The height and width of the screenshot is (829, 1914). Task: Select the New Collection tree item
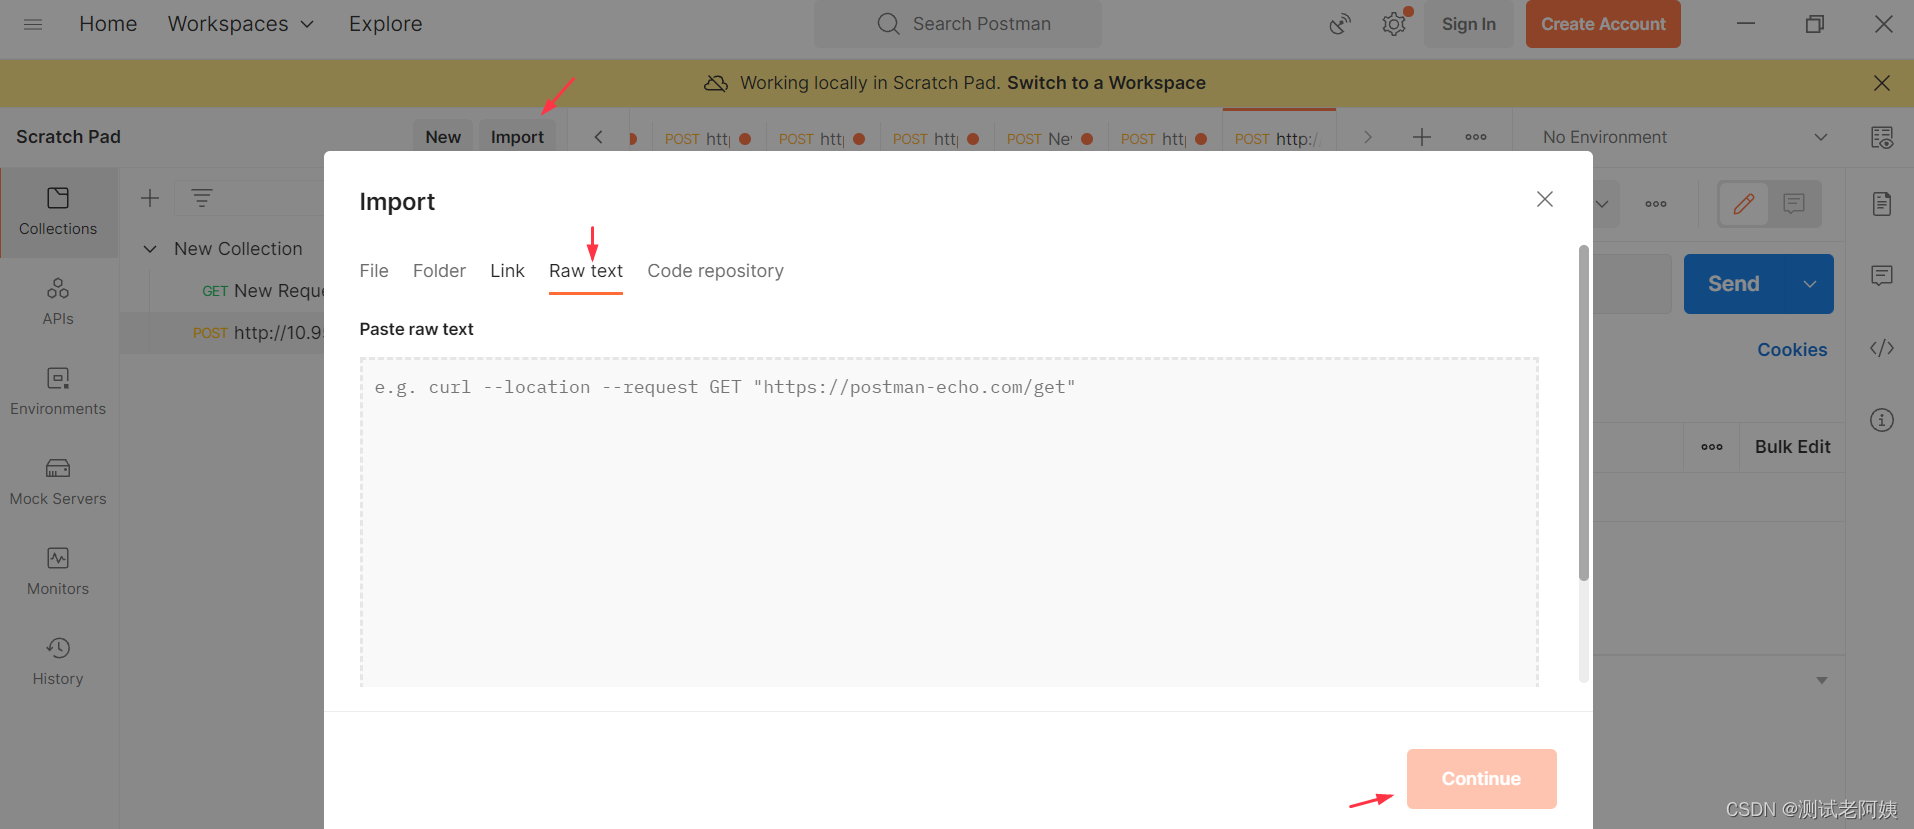238,249
